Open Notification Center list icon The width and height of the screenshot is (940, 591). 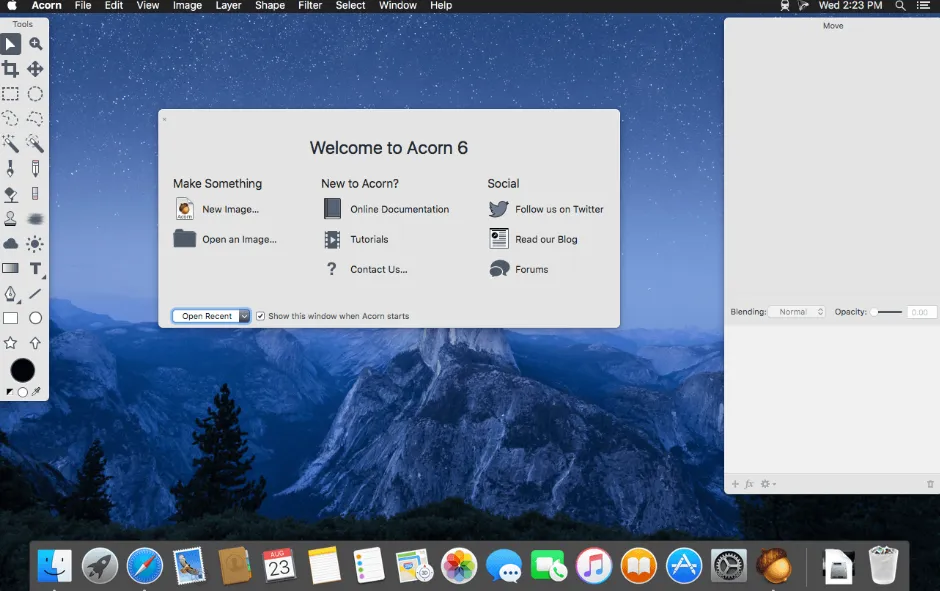924,5
